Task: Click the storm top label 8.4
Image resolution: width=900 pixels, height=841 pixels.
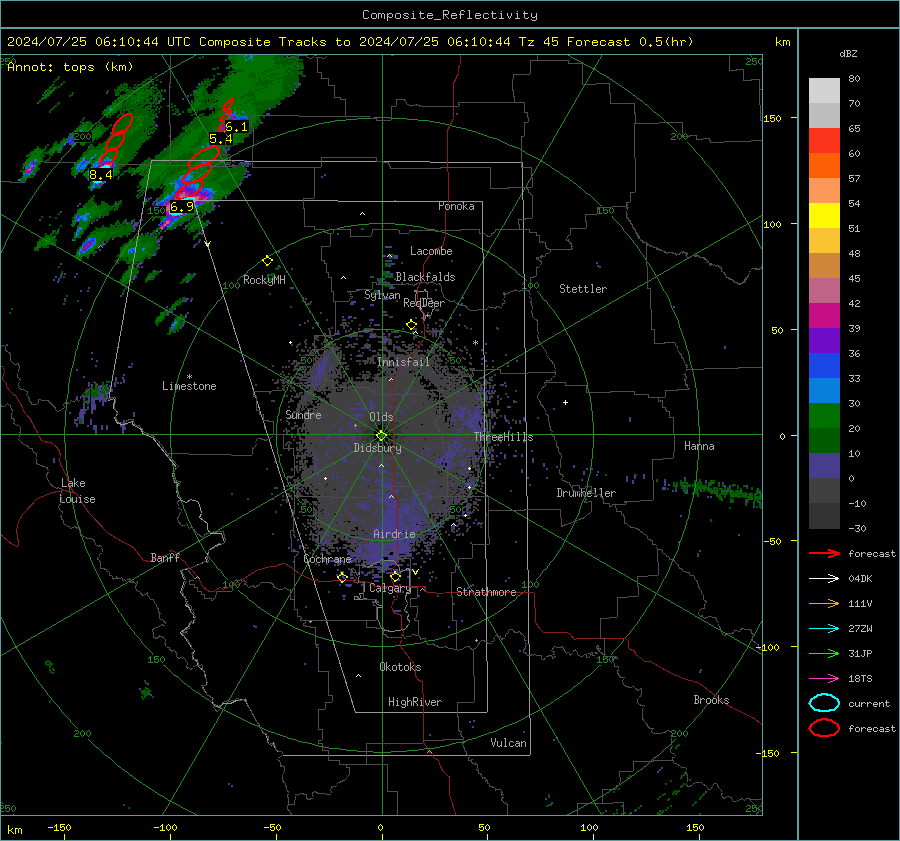Action: [x=100, y=174]
